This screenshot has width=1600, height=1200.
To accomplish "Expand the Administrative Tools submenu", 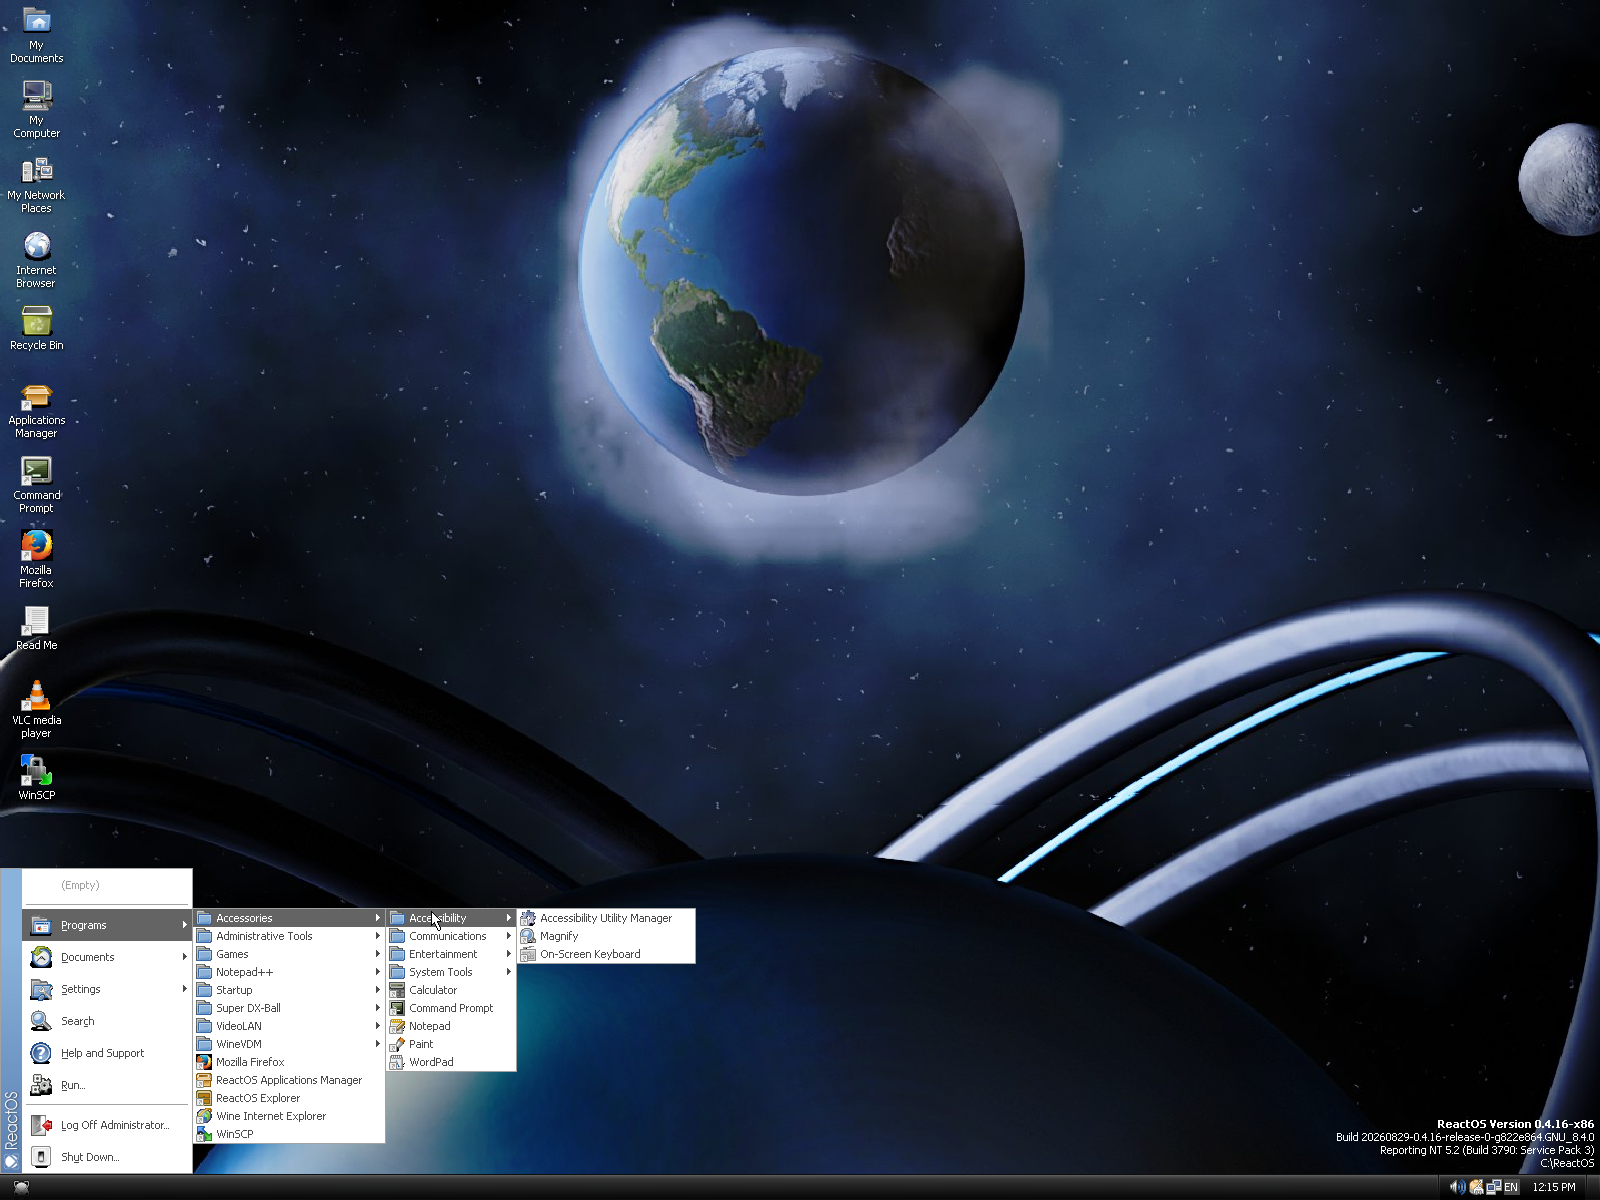I will (x=289, y=936).
